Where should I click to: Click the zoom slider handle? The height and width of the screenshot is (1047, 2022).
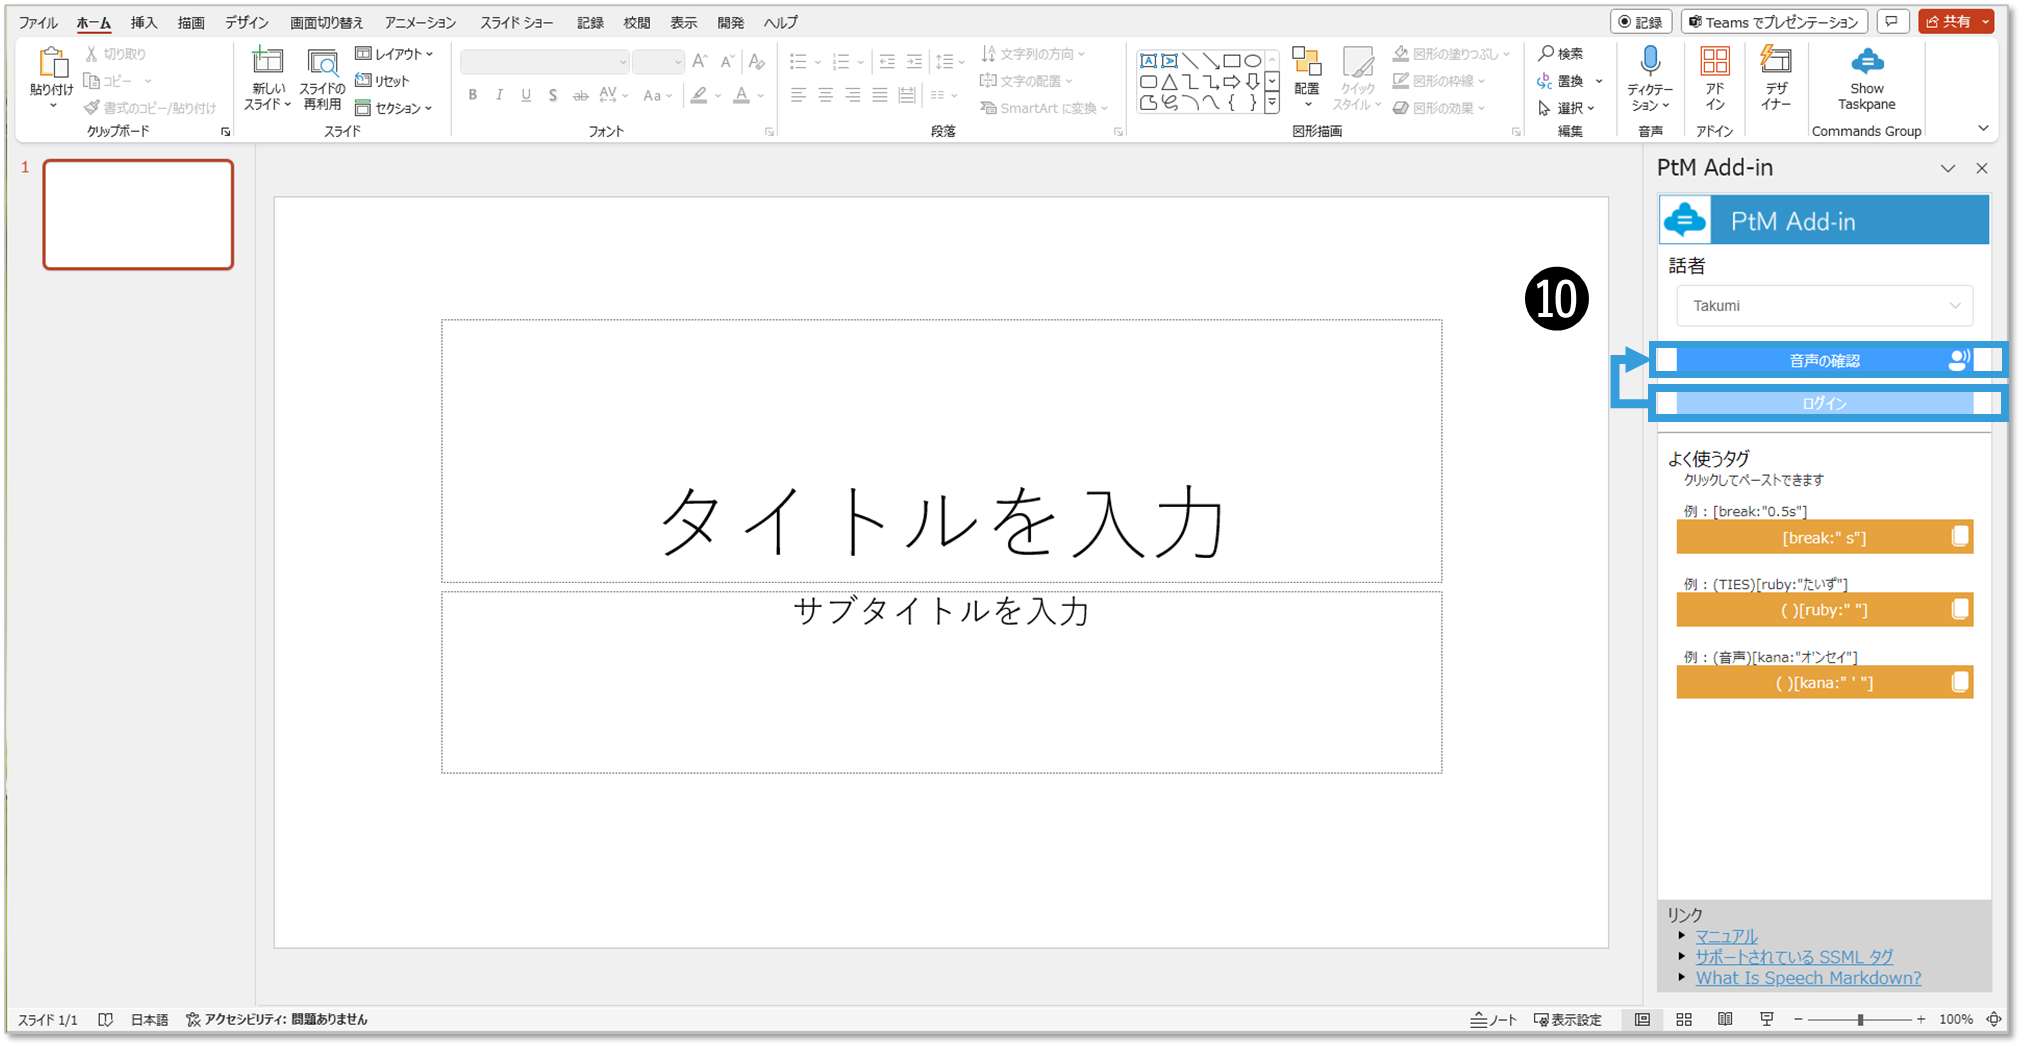click(1860, 1019)
